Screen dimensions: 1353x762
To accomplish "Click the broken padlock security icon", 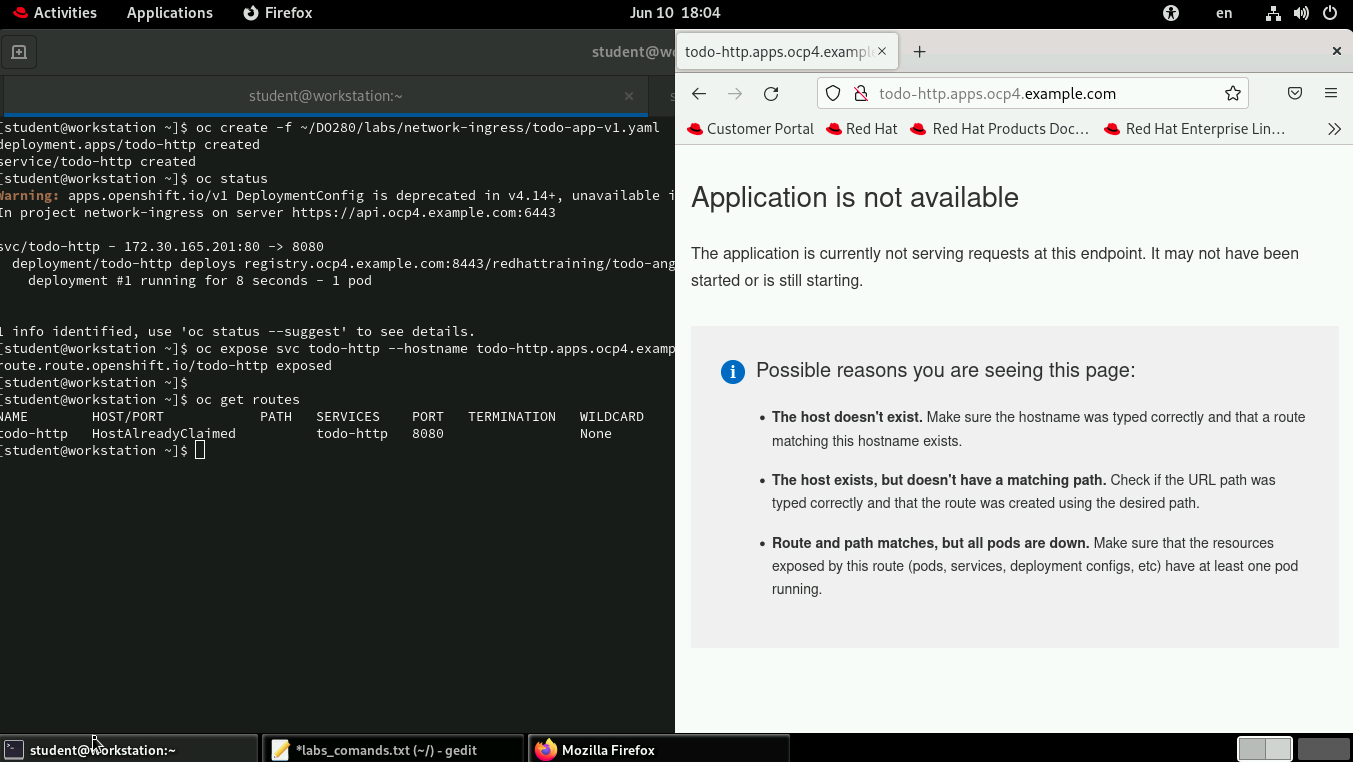I will (861, 92).
